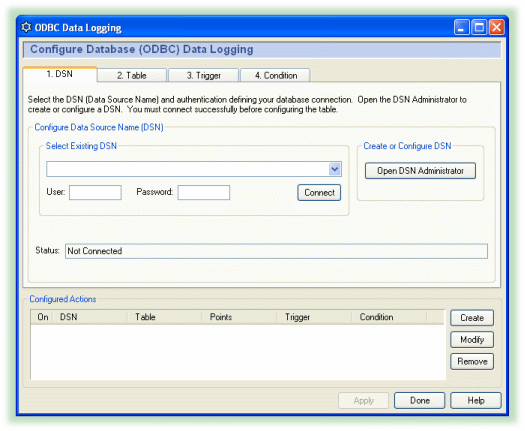Viewport: 525px width, 431px height.
Task: Click the gear icon in title bar
Action: coord(26,27)
